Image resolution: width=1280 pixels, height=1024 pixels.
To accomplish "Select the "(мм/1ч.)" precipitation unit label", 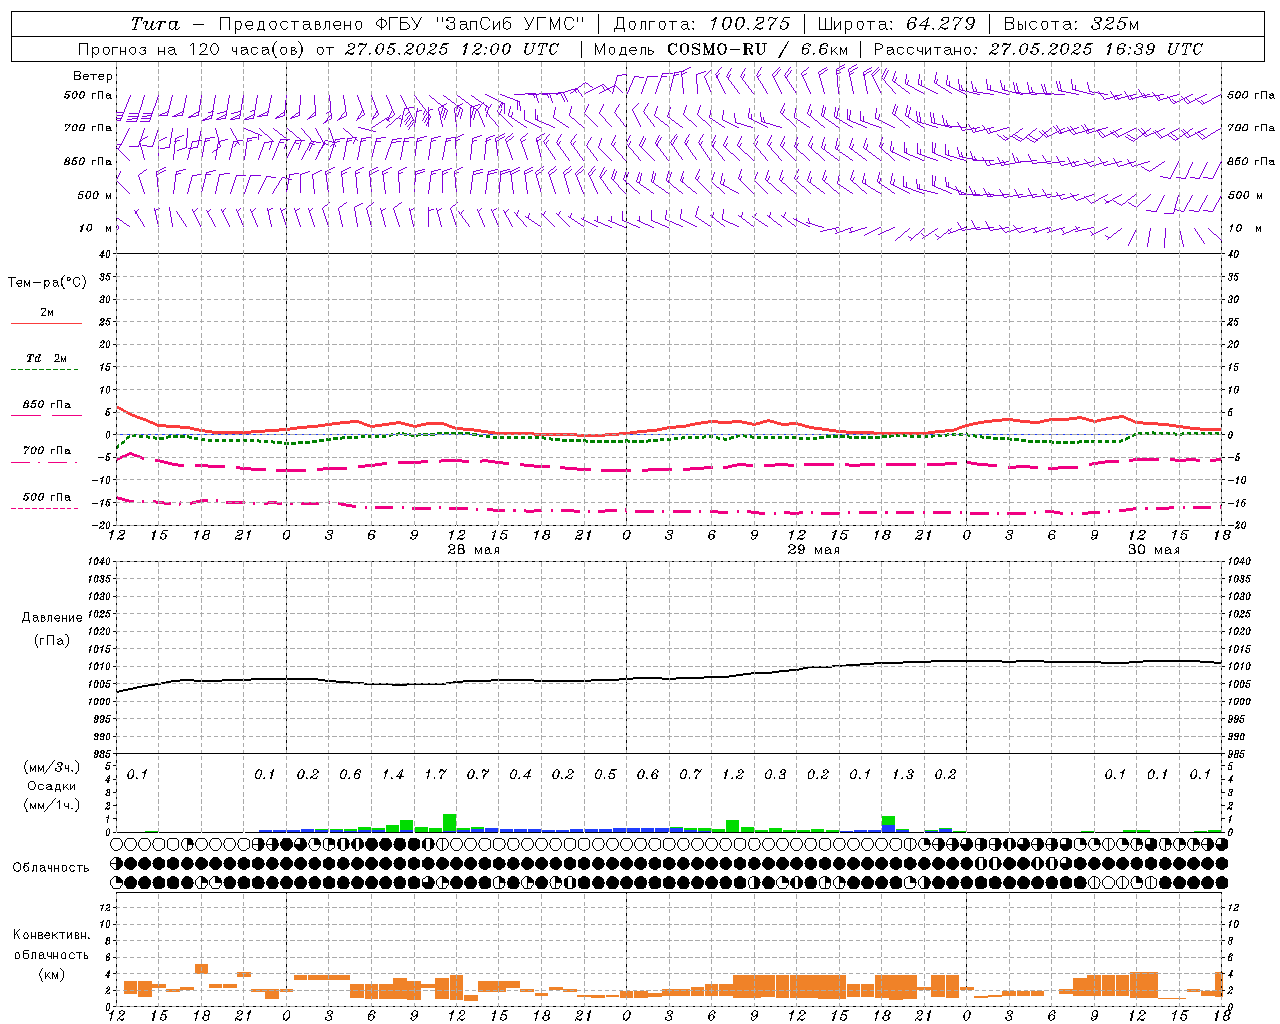I will tap(51, 806).
